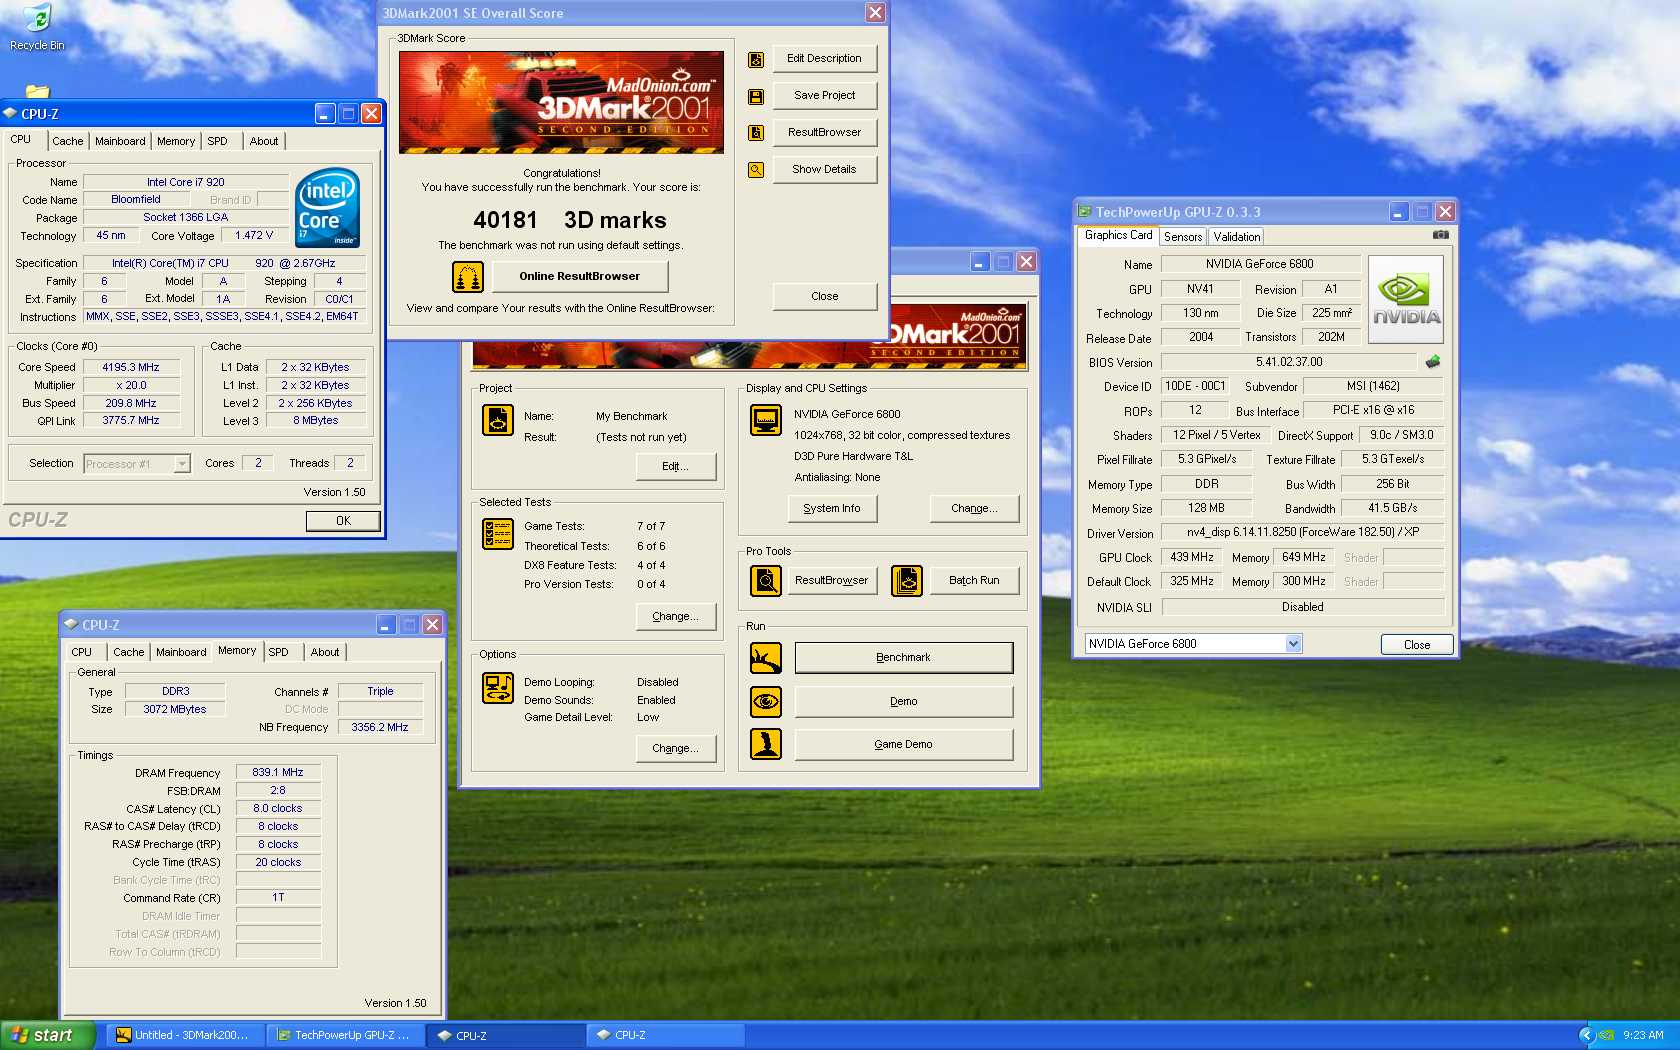Click Change button under Options
This screenshot has height=1050, width=1680.
coord(675,749)
